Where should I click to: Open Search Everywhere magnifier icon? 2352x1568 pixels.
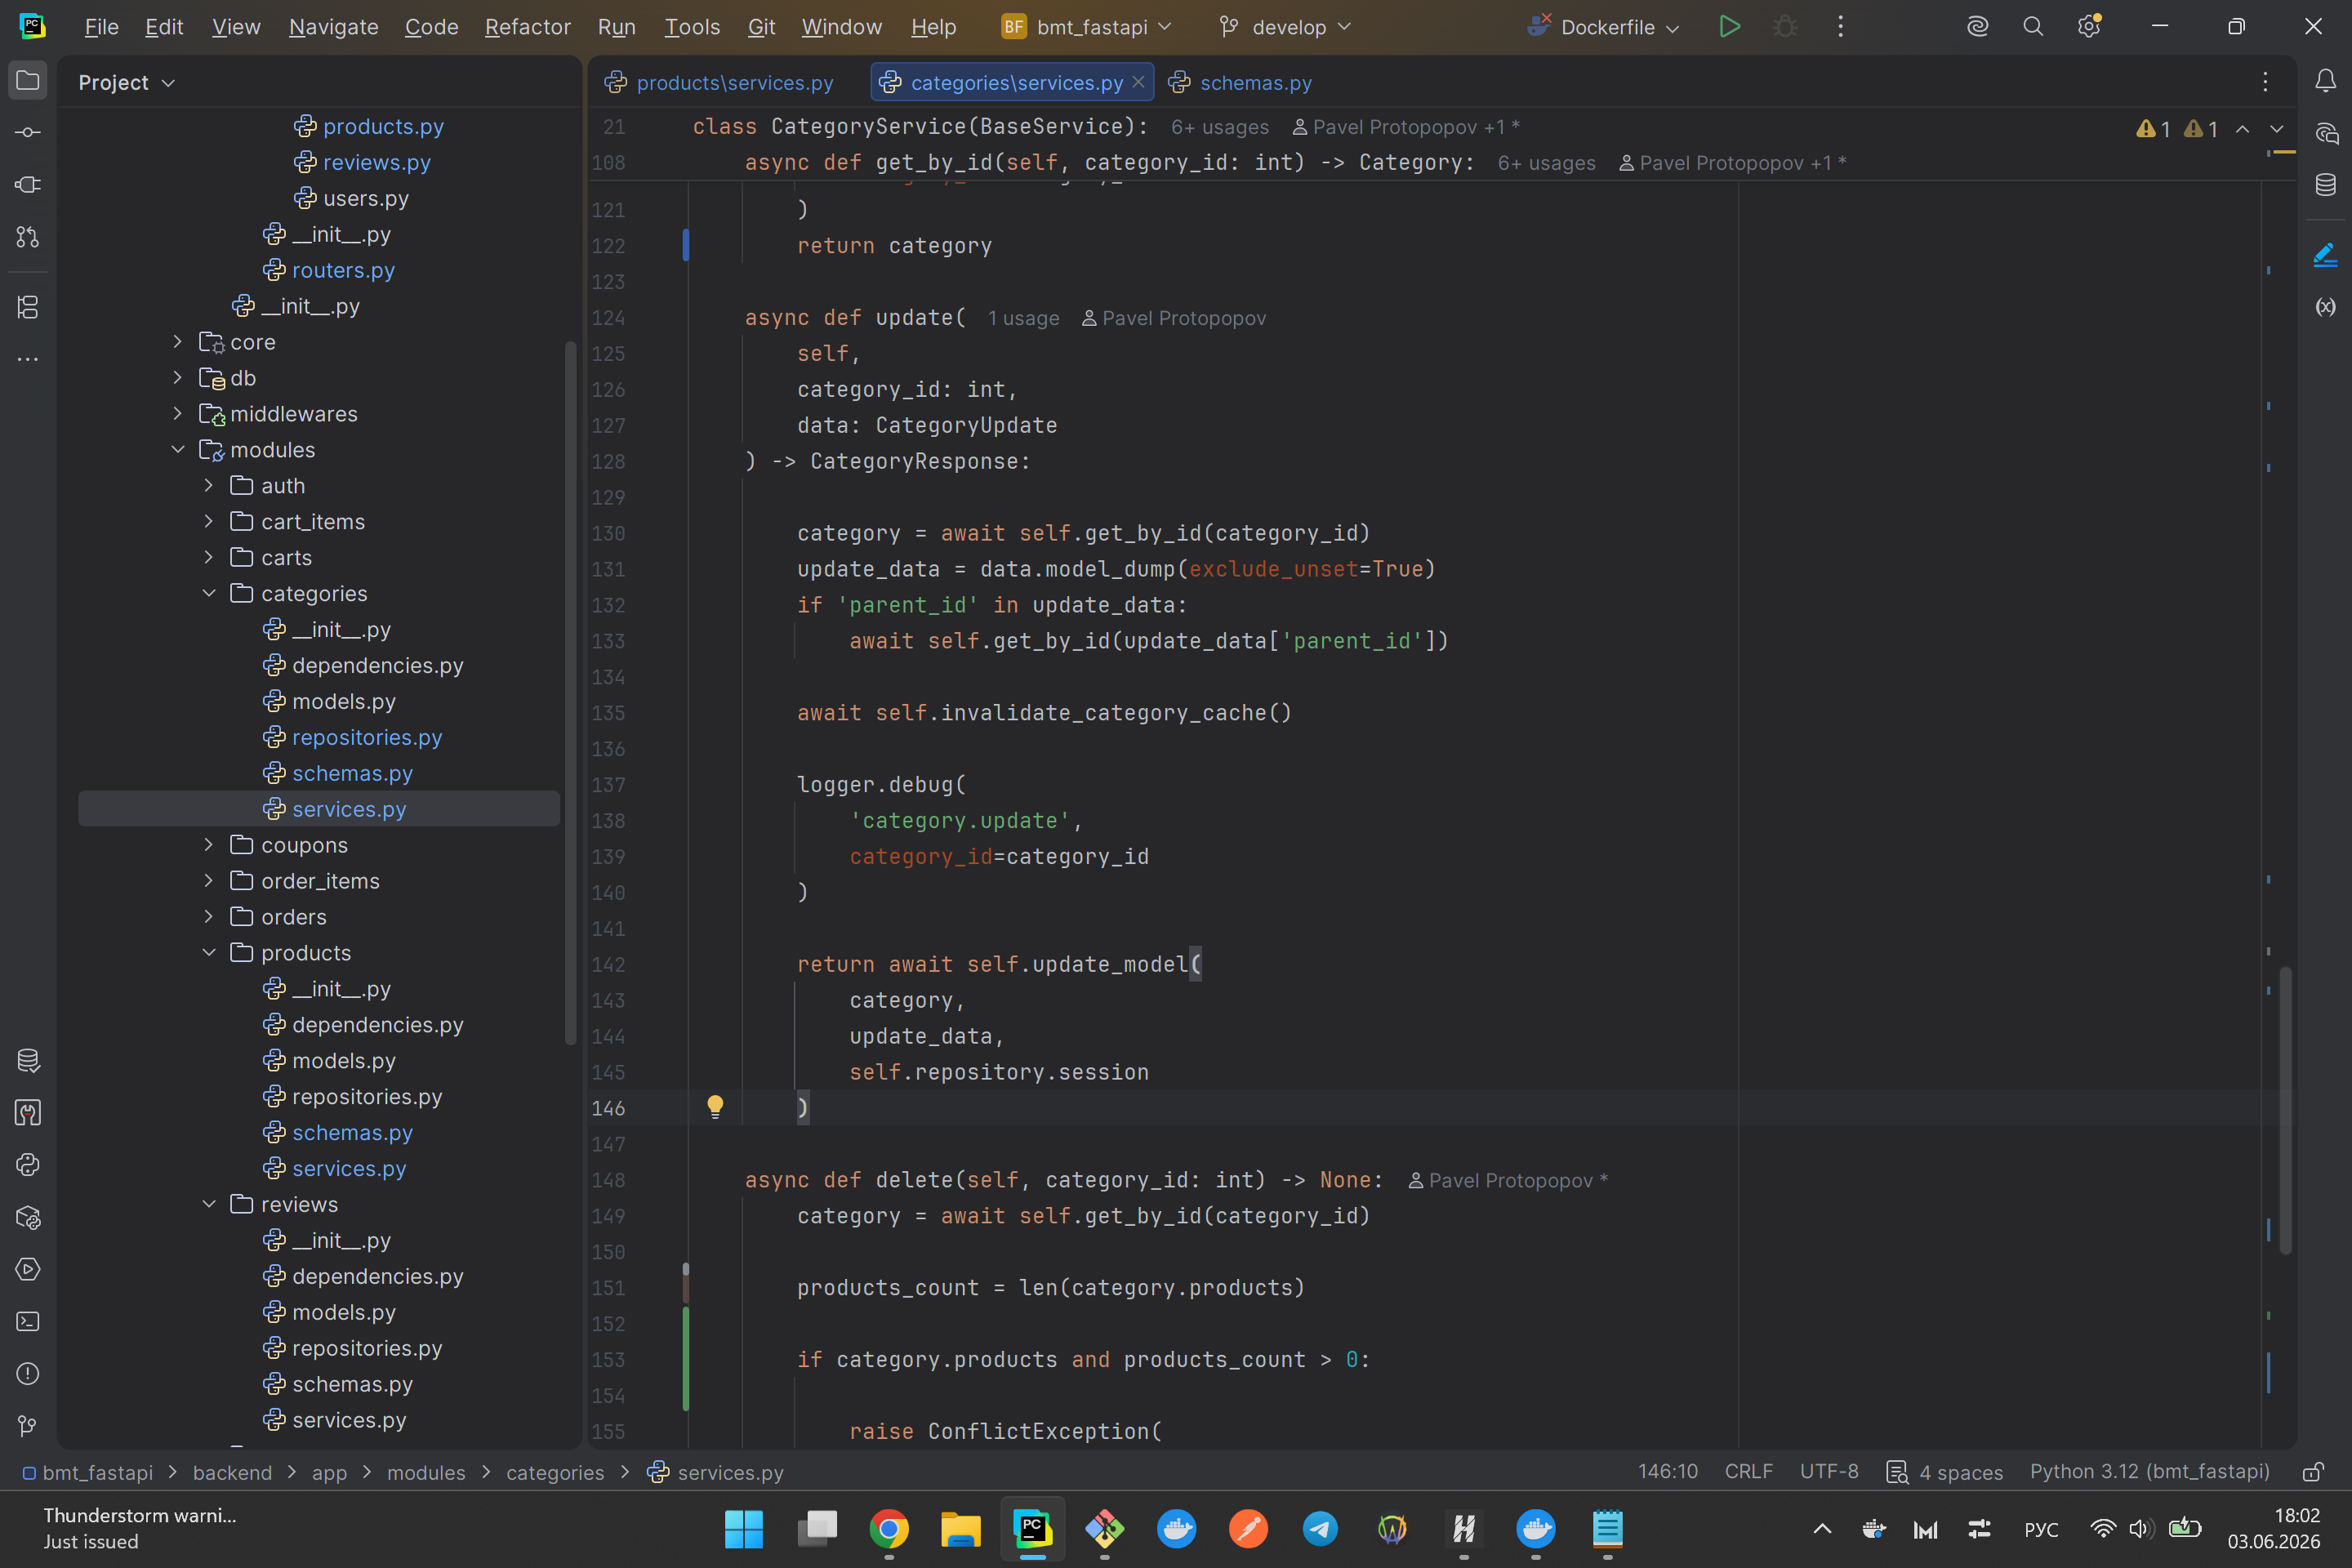pos(2032,27)
